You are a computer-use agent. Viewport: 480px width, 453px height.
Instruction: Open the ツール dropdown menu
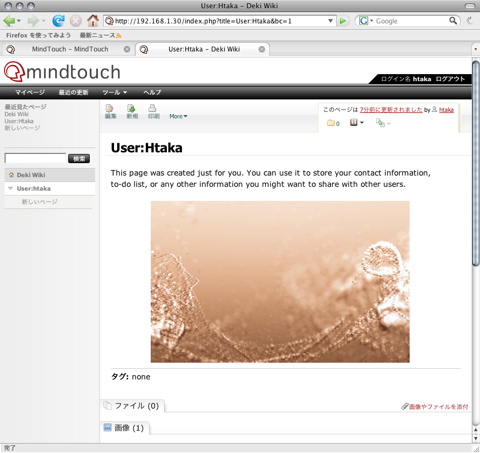coord(115,92)
